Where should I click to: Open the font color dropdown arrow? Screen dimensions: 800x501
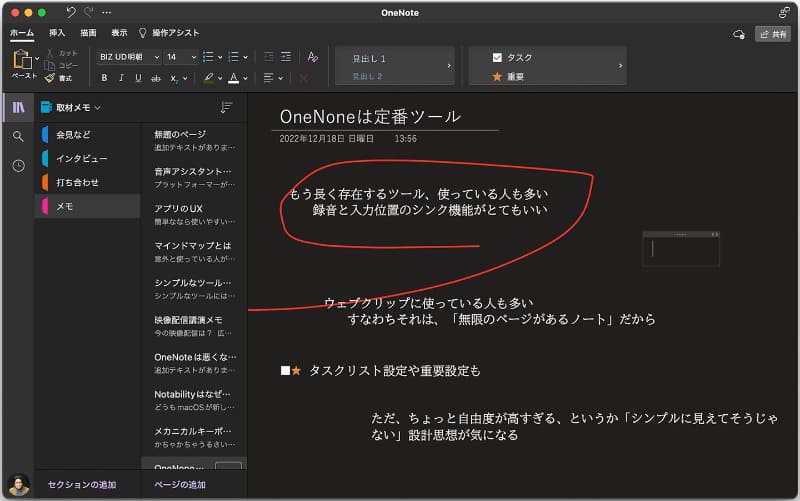coord(245,79)
